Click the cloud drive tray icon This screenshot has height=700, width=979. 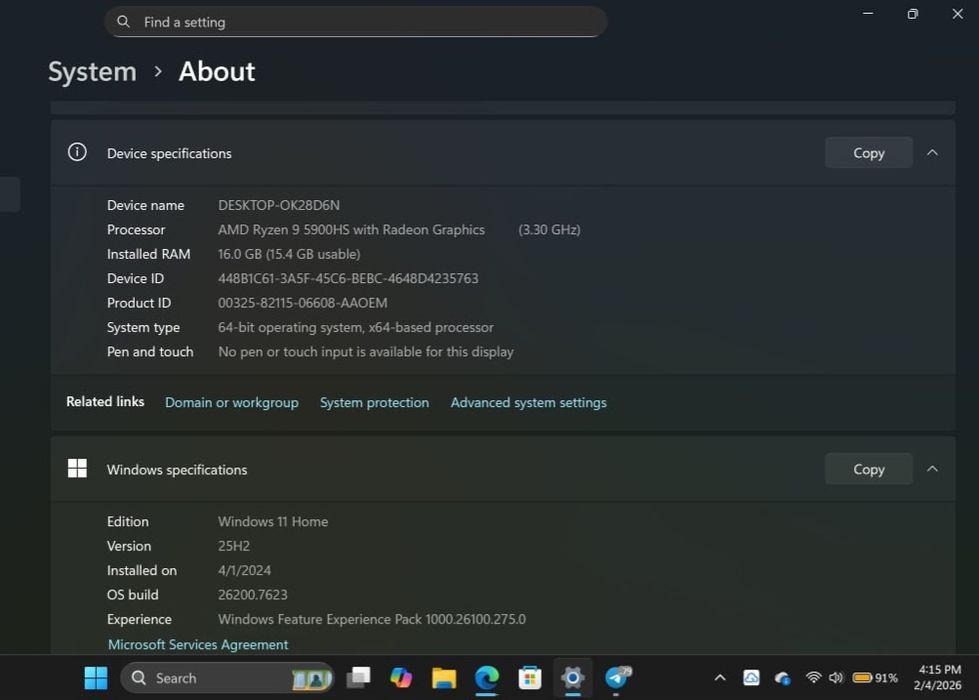(x=751, y=678)
